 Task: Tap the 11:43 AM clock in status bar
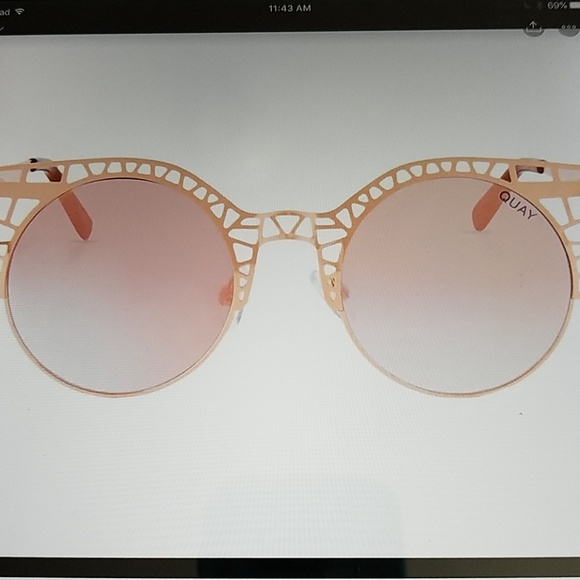[x=290, y=9]
